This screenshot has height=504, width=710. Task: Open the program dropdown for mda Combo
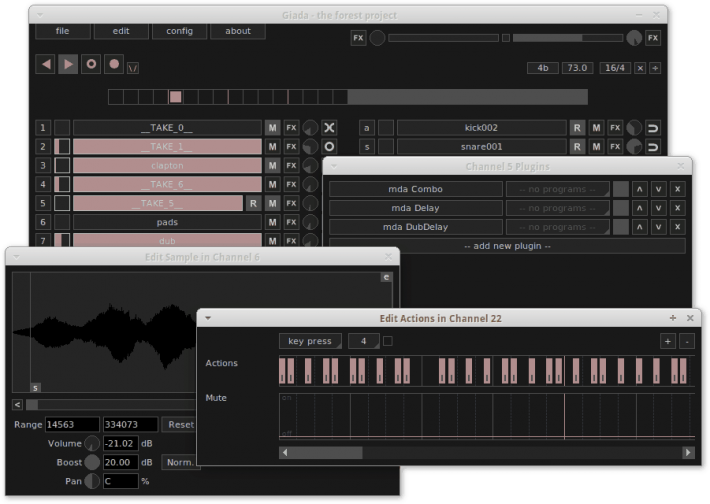(x=557, y=189)
